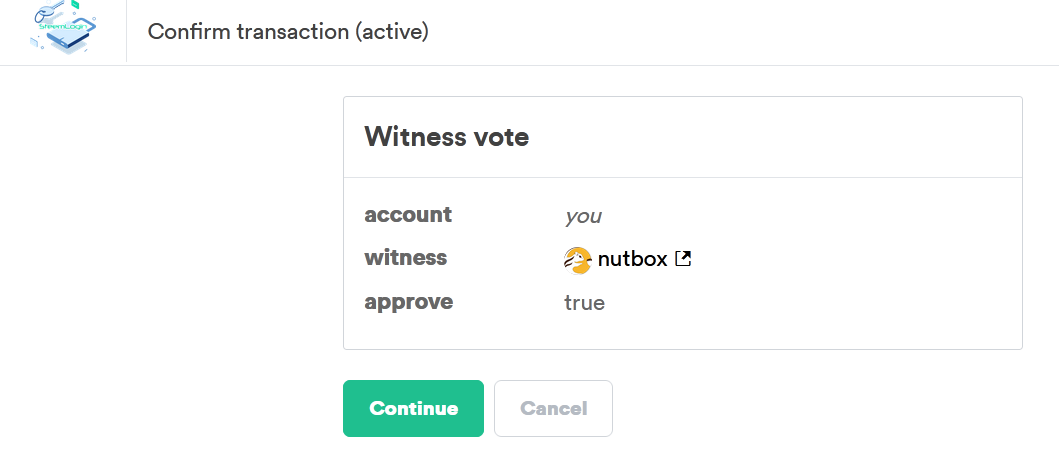Open nutbox profile via external link icon
1059x458 pixels.
pyautogui.click(x=683, y=259)
